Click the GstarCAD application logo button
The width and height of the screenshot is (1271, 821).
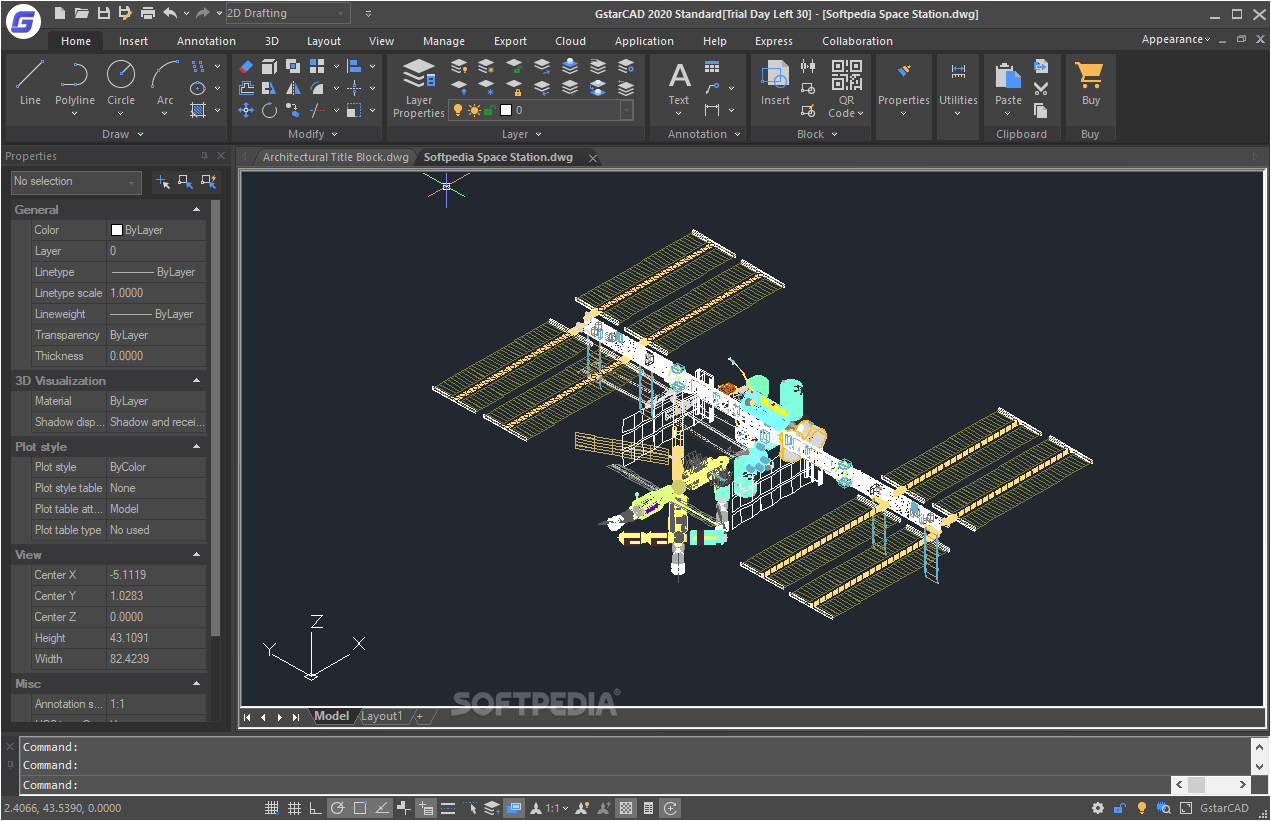point(22,20)
